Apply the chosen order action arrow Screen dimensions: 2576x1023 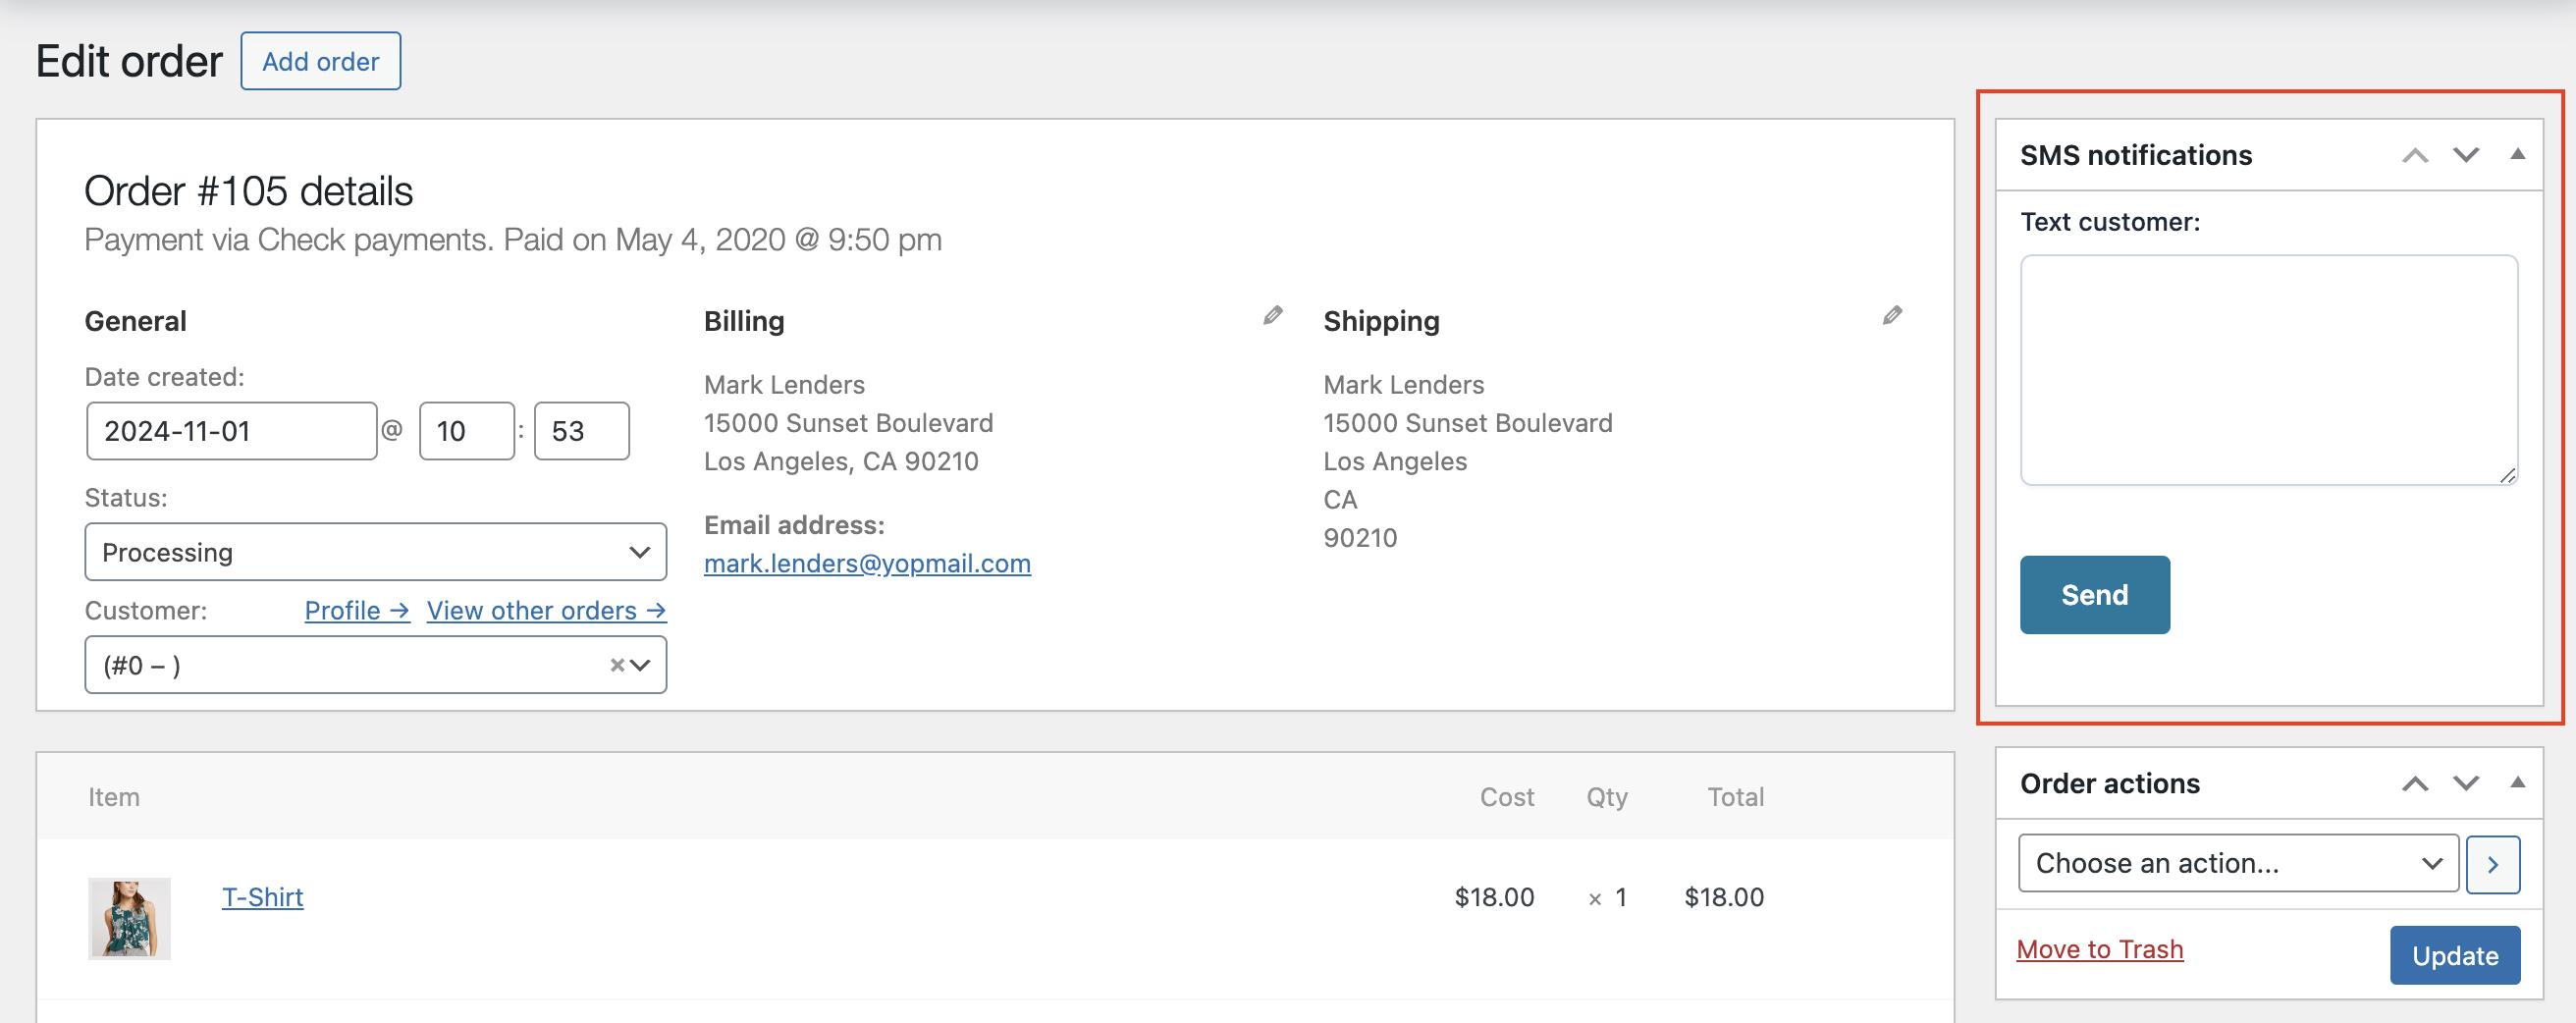[2492, 864]
